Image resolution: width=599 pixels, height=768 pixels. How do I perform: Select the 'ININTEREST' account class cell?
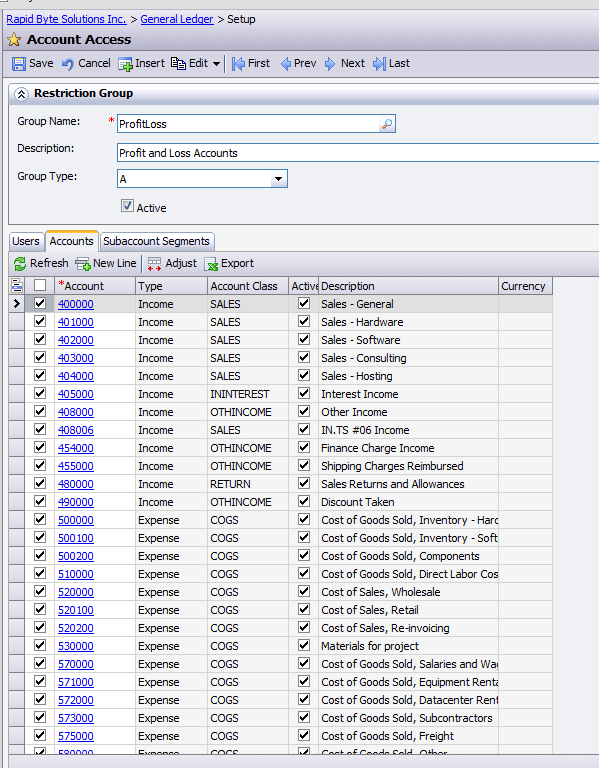click(x=248, y=394)
